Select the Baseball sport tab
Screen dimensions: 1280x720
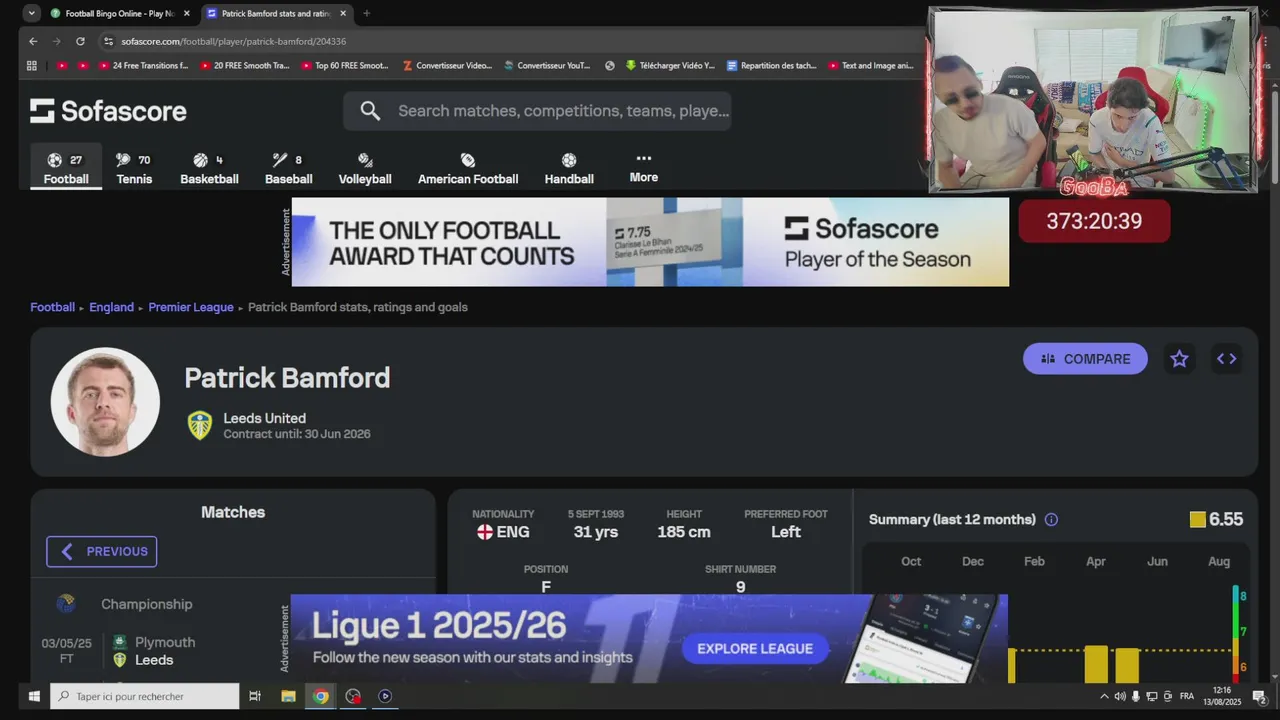pos(288,169)
